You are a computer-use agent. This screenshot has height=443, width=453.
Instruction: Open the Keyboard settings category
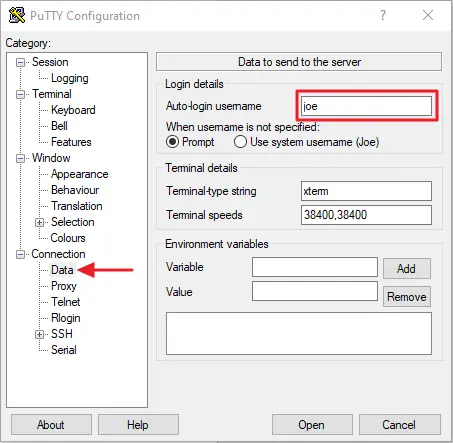[x=73, y=110]
